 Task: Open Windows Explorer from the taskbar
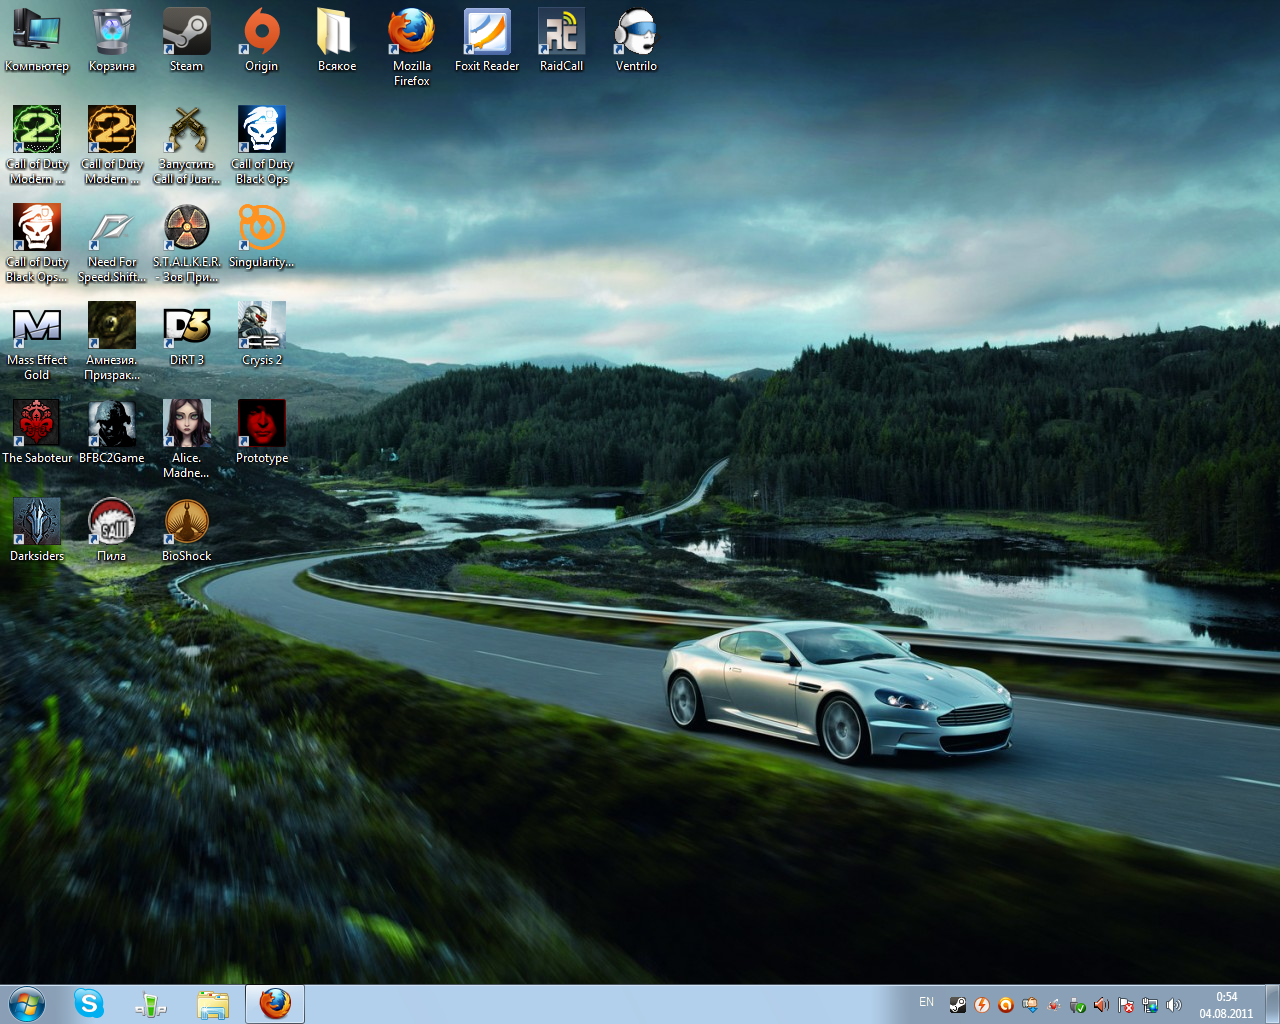213,1004
